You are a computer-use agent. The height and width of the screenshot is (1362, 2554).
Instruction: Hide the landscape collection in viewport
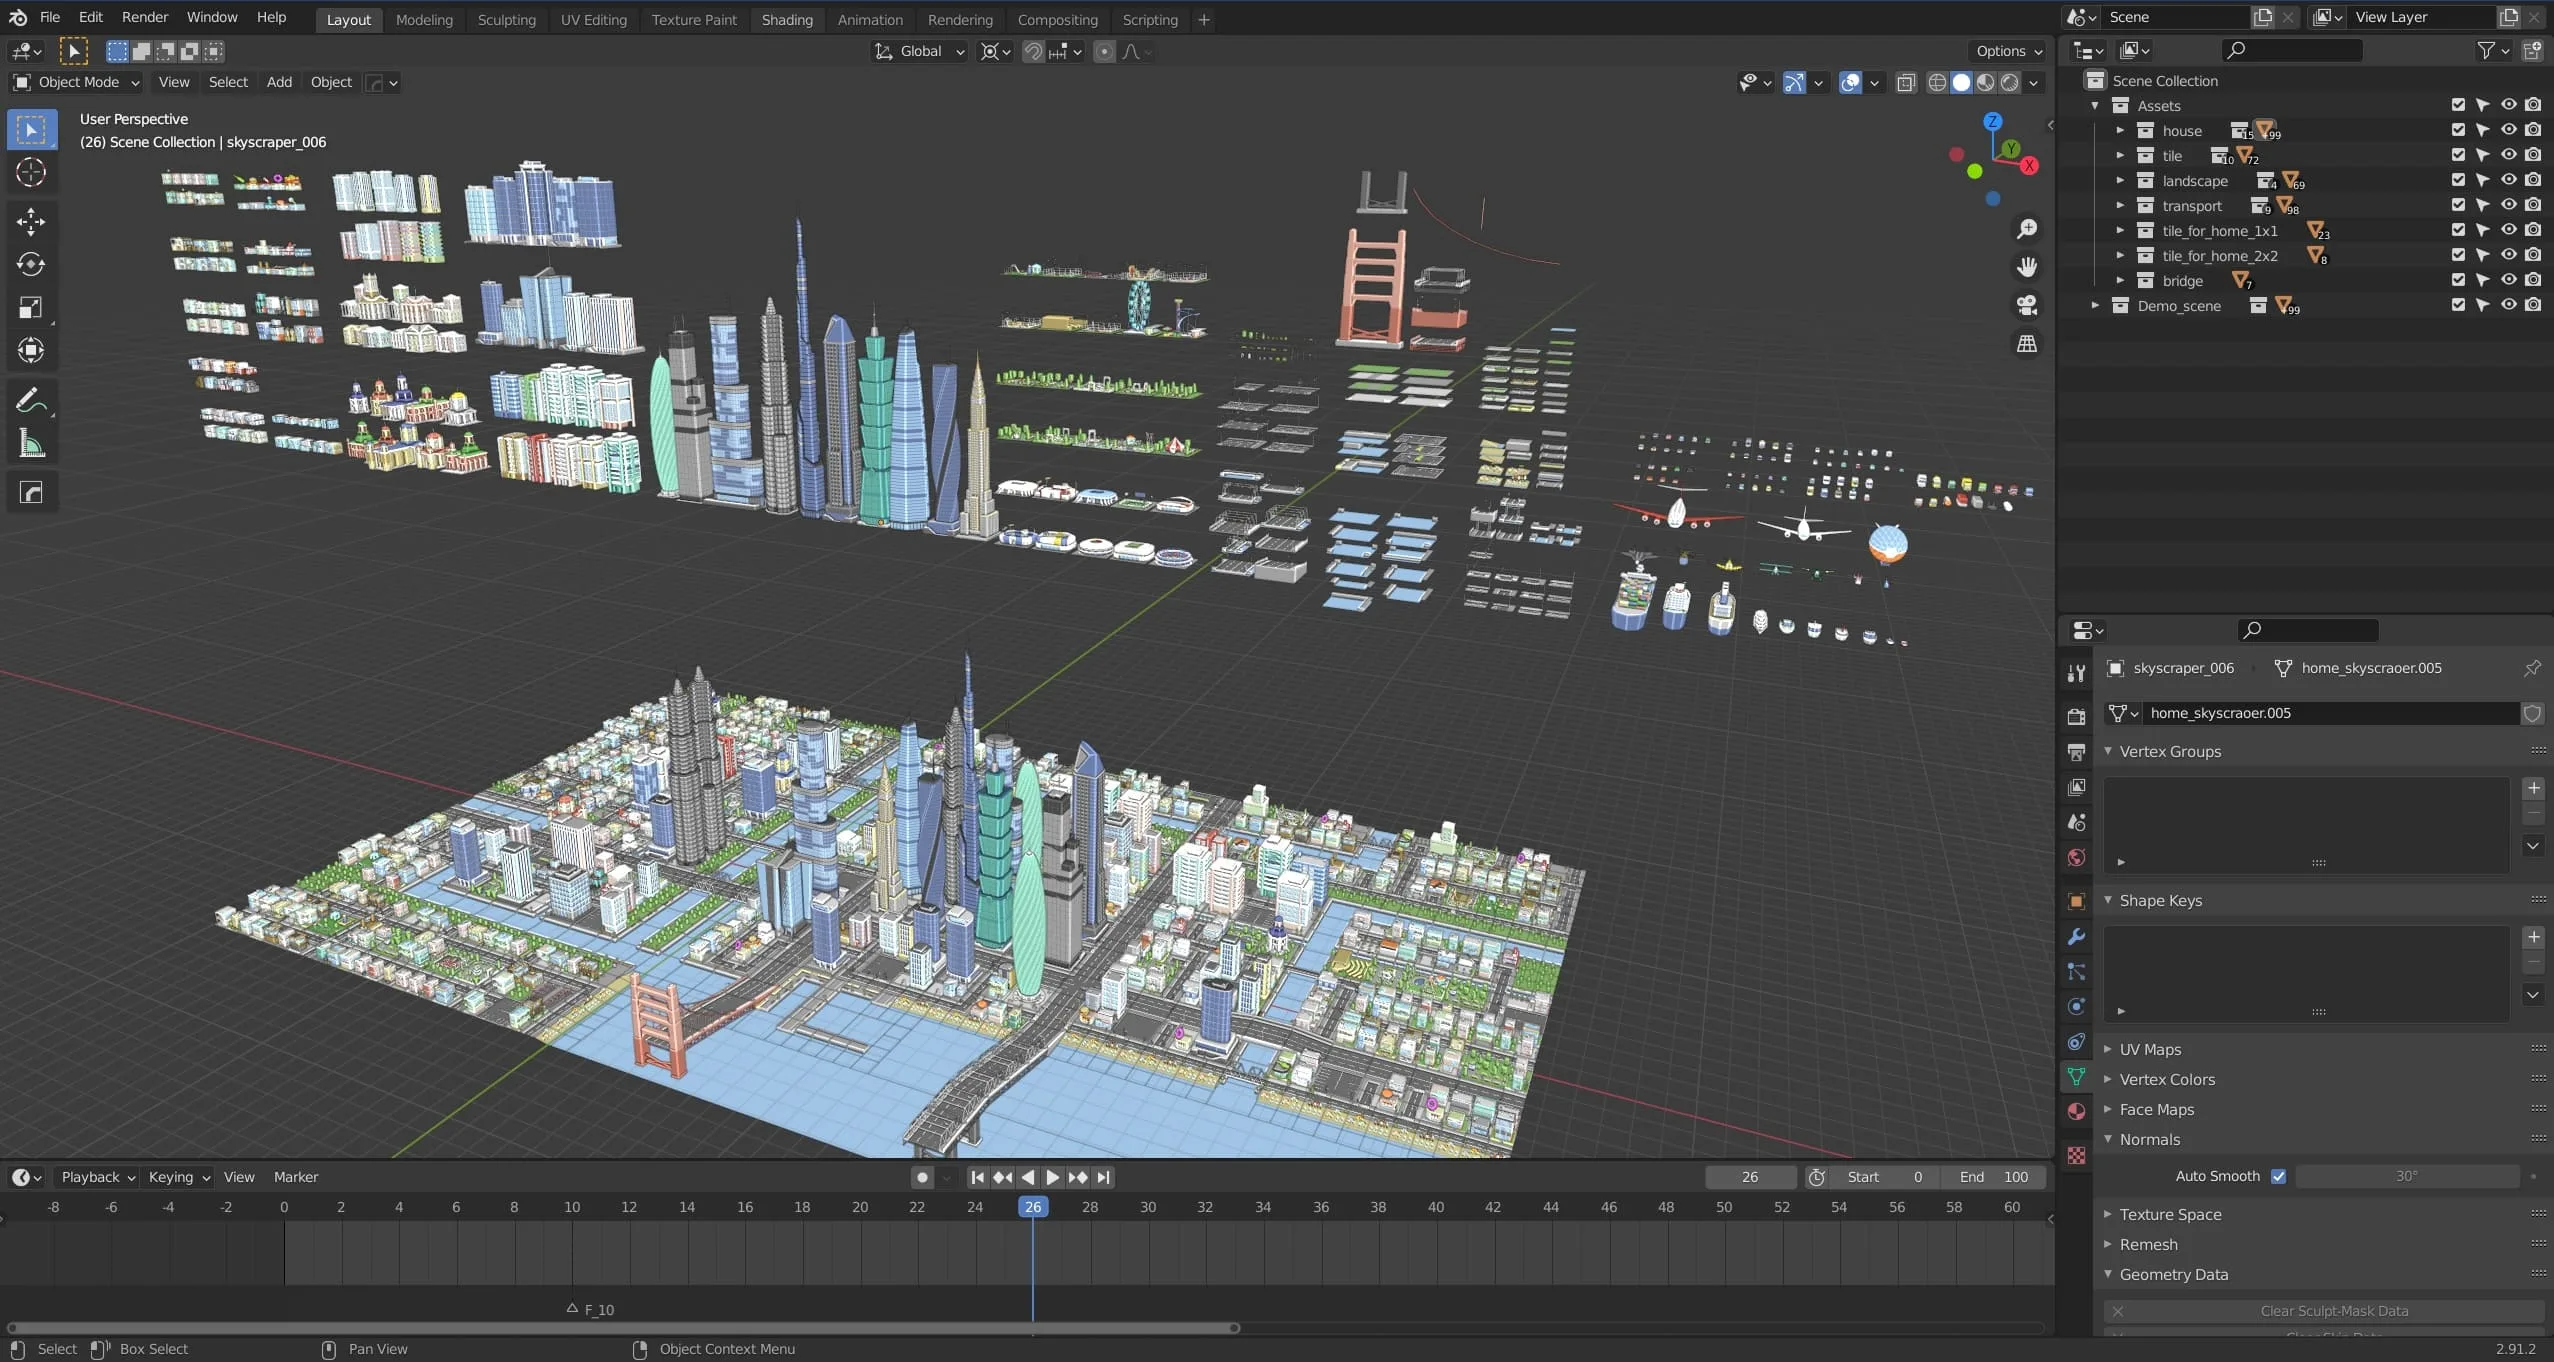tap(2508, 180)
